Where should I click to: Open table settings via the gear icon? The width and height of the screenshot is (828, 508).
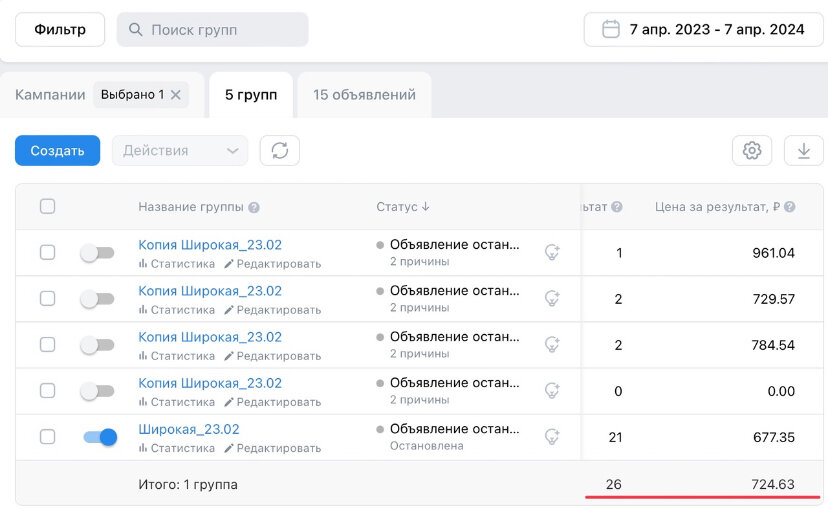click(x=752, y=150)
